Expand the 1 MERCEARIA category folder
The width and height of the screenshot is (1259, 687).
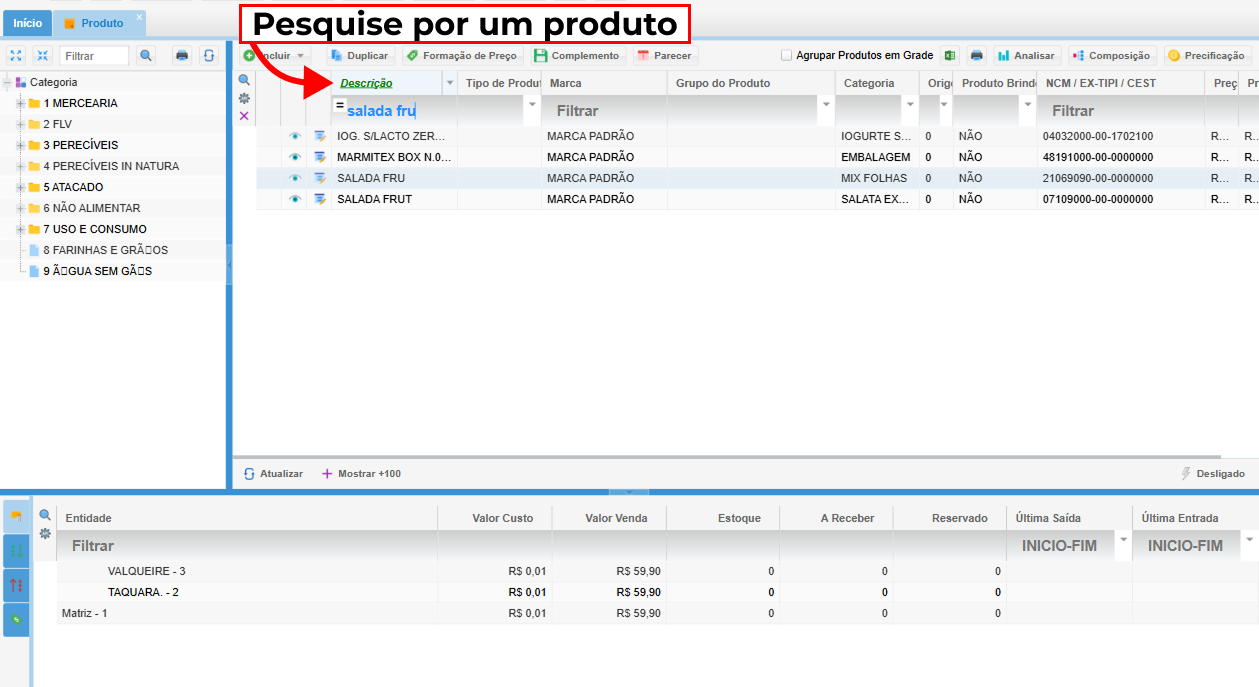(20, 103)
